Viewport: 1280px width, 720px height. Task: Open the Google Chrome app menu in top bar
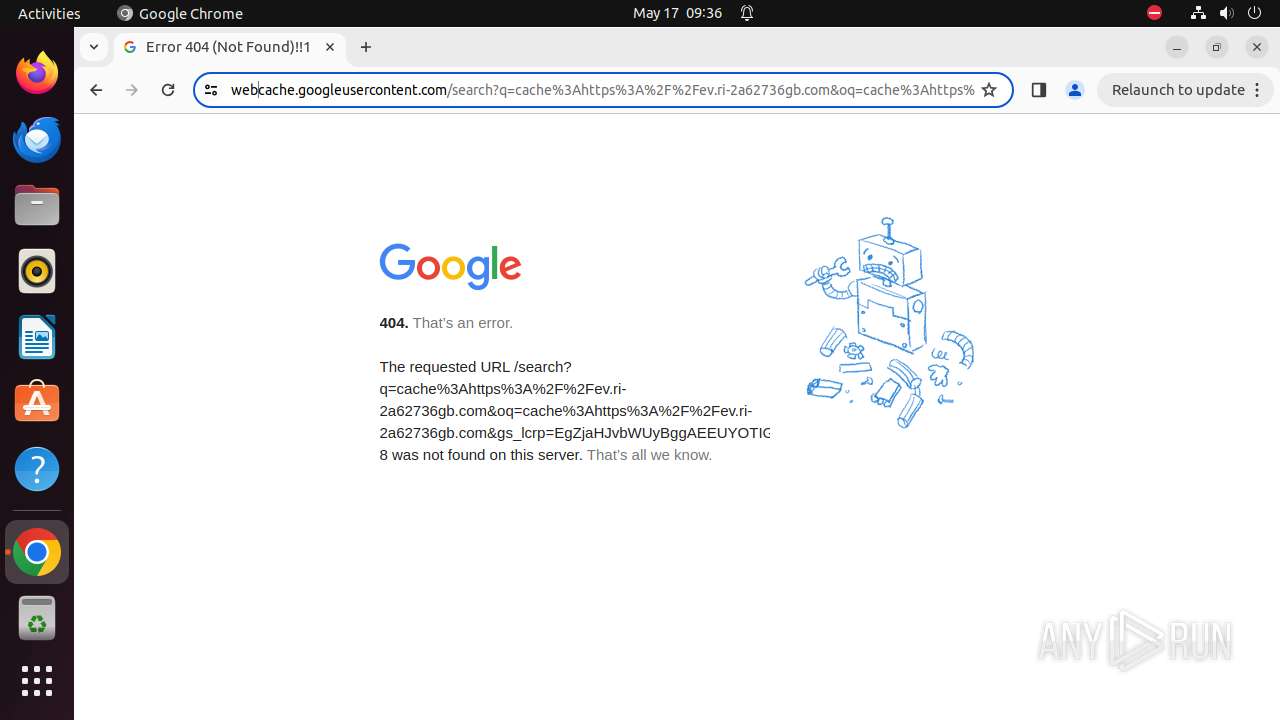[180, 13]
